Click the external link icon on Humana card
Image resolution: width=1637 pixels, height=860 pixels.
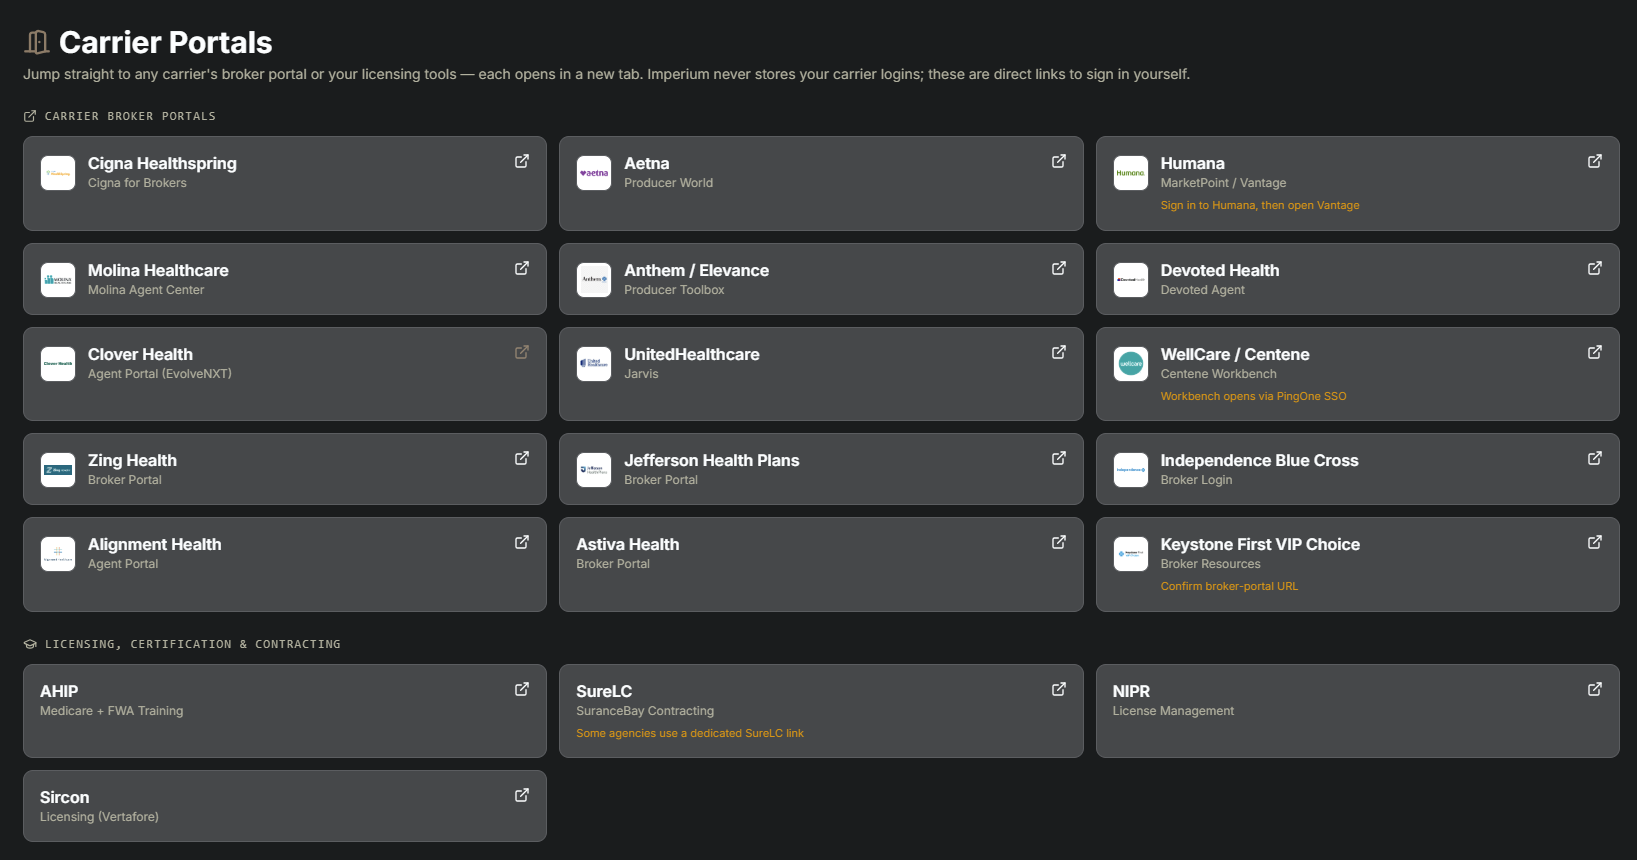(1595, 161)
